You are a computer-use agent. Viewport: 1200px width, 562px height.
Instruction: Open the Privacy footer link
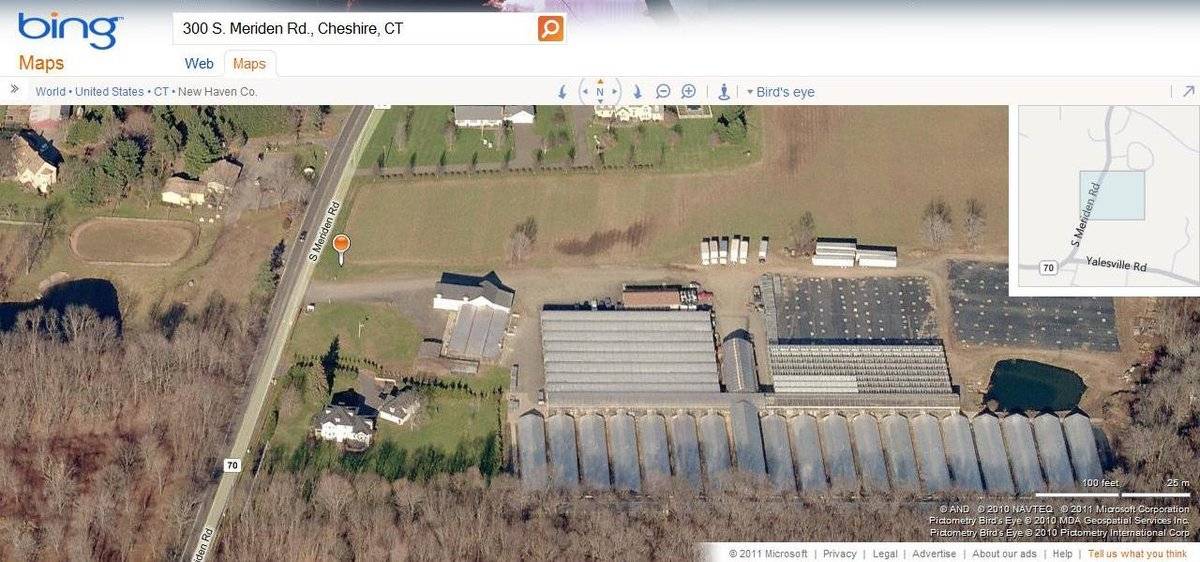tap(840, 554)
